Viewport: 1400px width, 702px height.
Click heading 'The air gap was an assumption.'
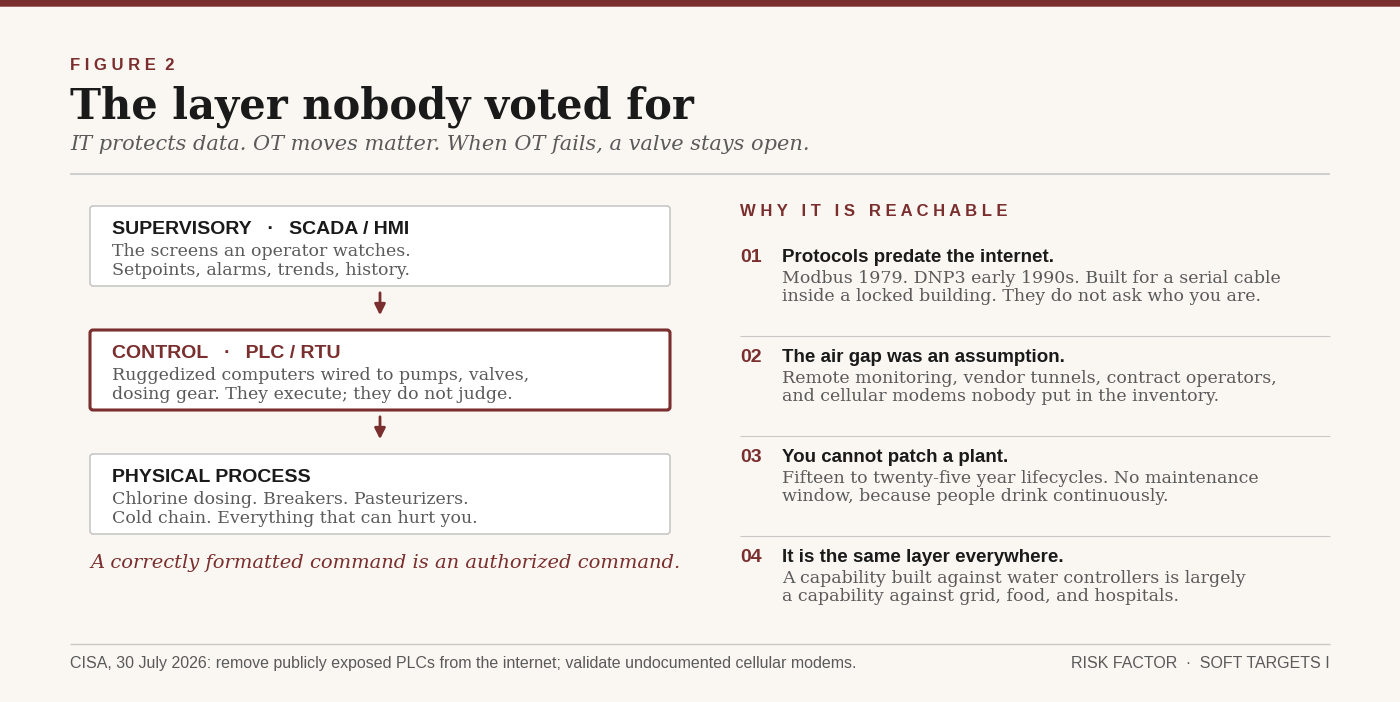(x=923, y=356)
